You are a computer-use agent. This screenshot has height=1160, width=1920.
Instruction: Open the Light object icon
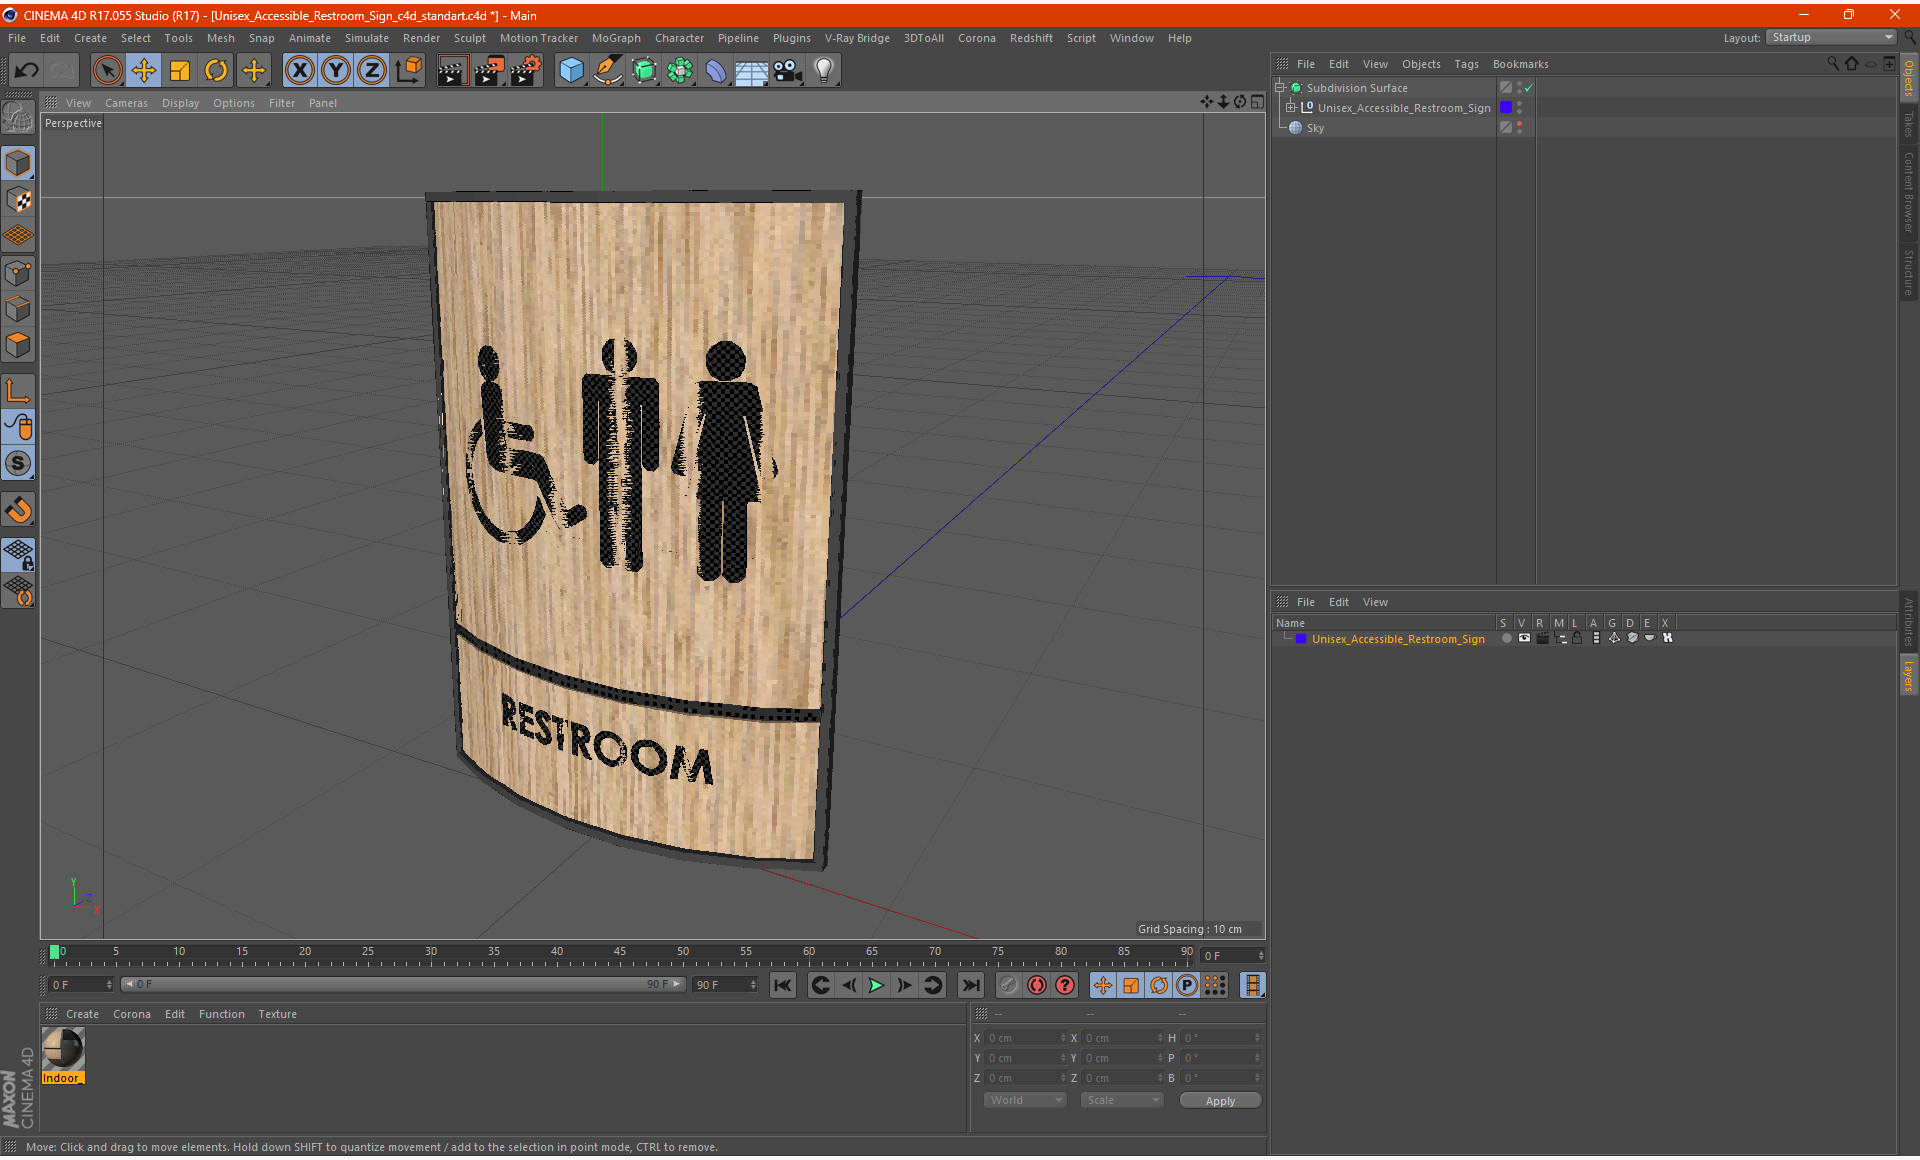pyautogui.click(x=823, y=70)
